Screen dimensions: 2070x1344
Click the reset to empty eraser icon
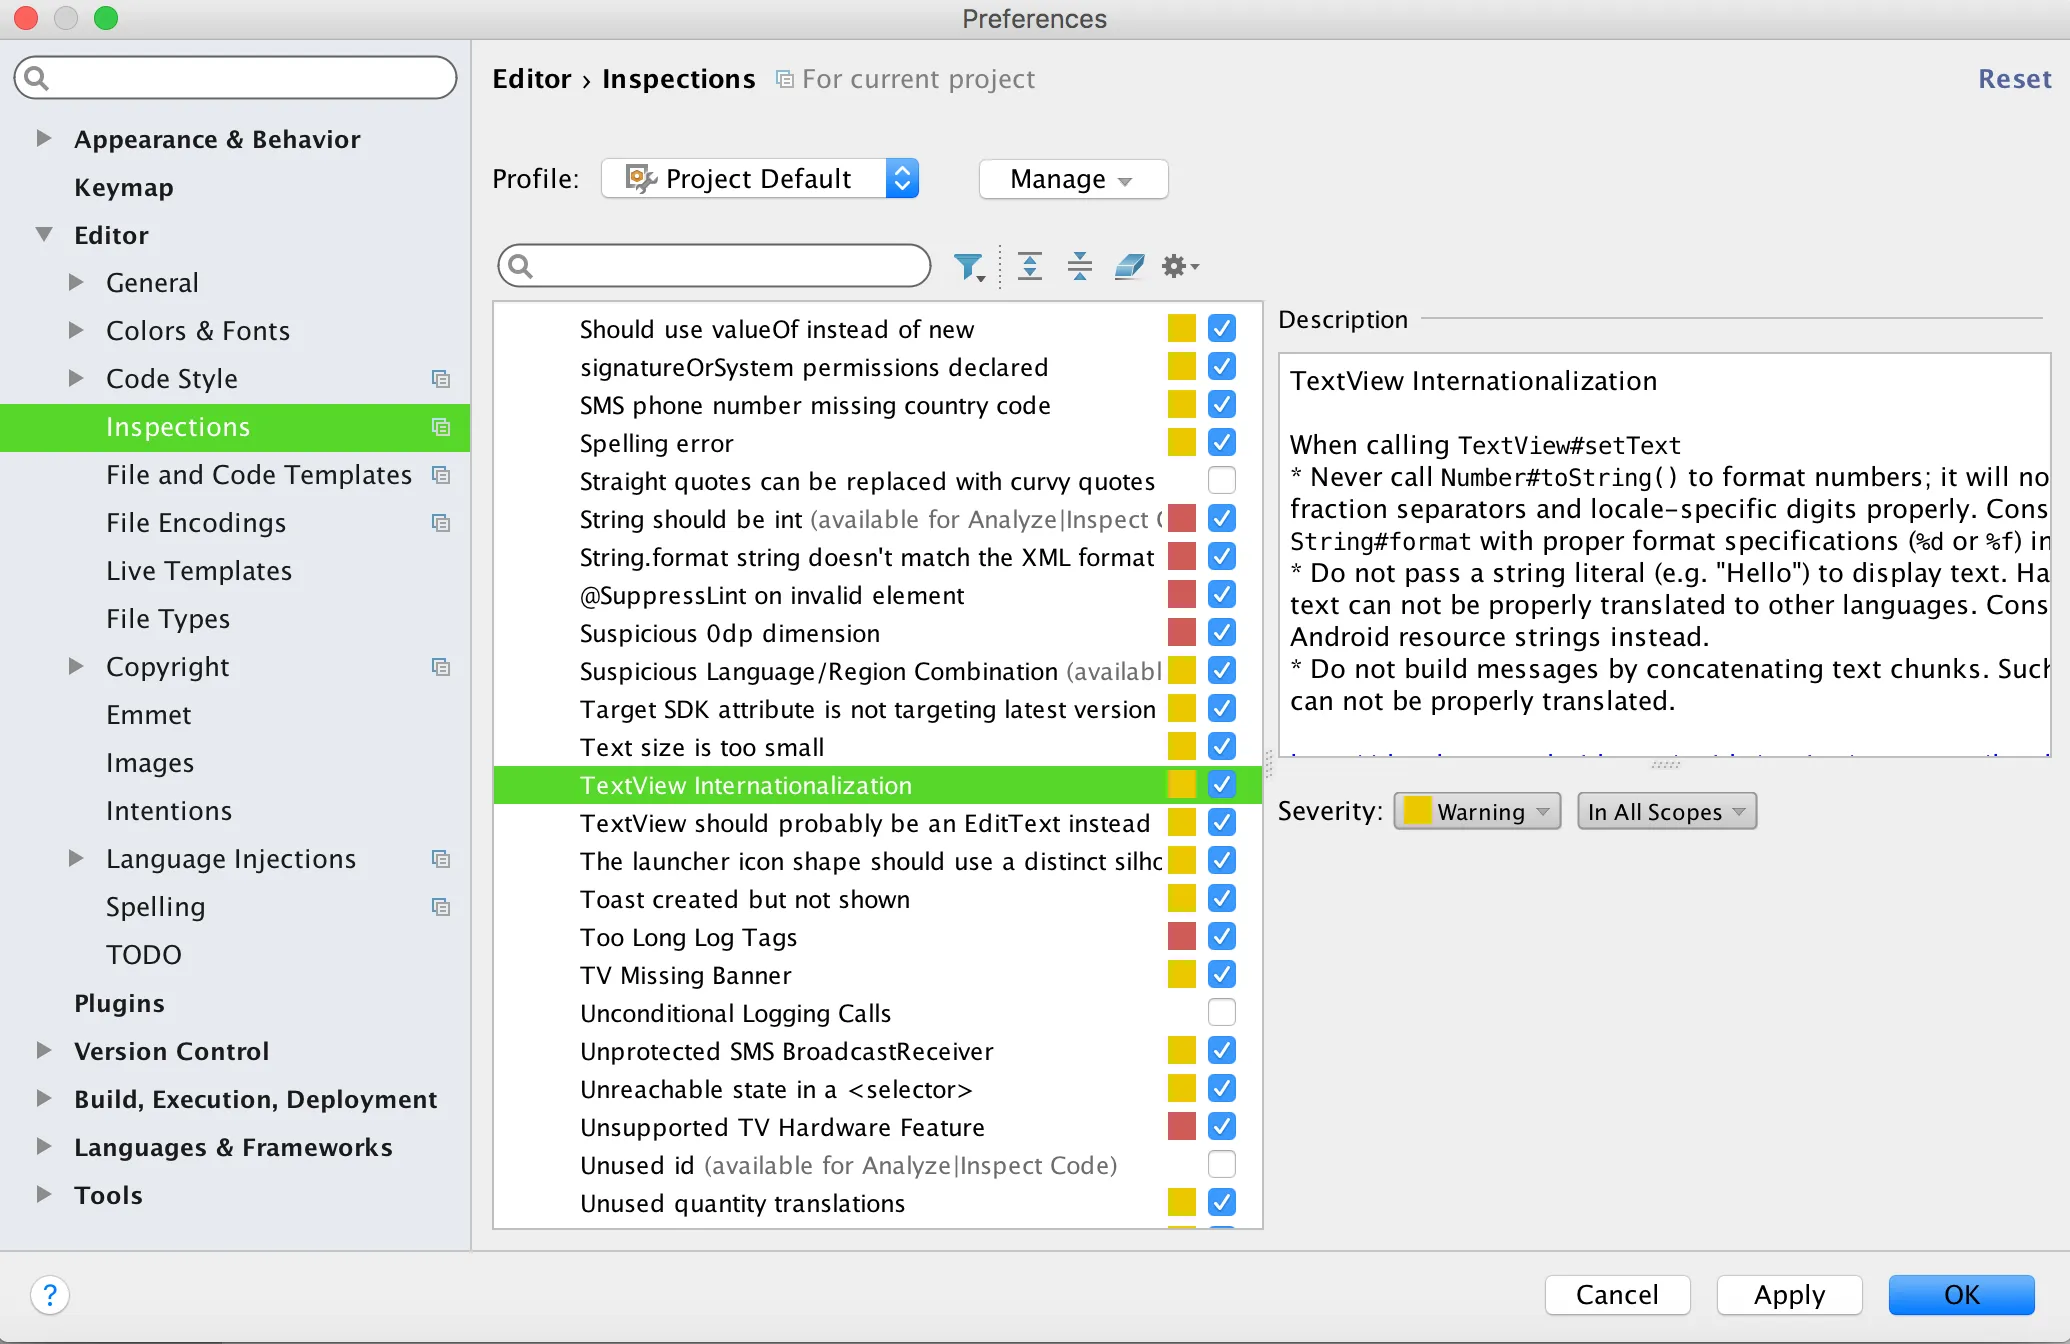[x=1129, y=266]
